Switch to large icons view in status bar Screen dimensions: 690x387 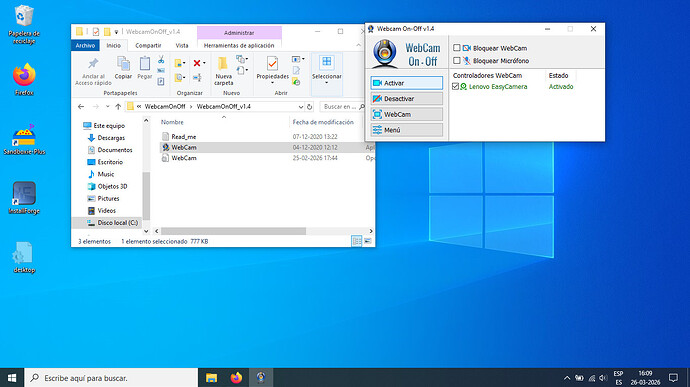(368, 241)
